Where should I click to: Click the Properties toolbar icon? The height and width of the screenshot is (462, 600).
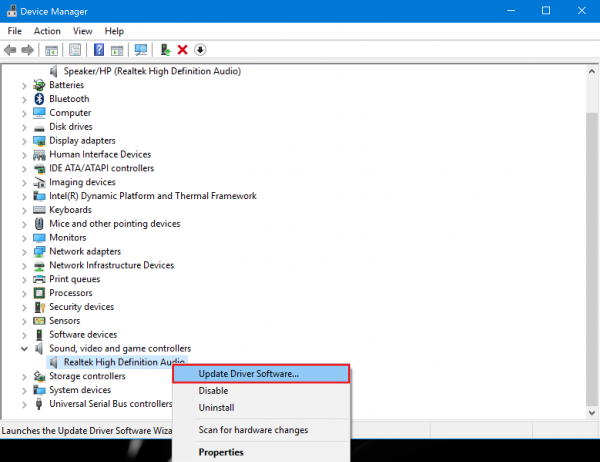(x=75, y=50)
